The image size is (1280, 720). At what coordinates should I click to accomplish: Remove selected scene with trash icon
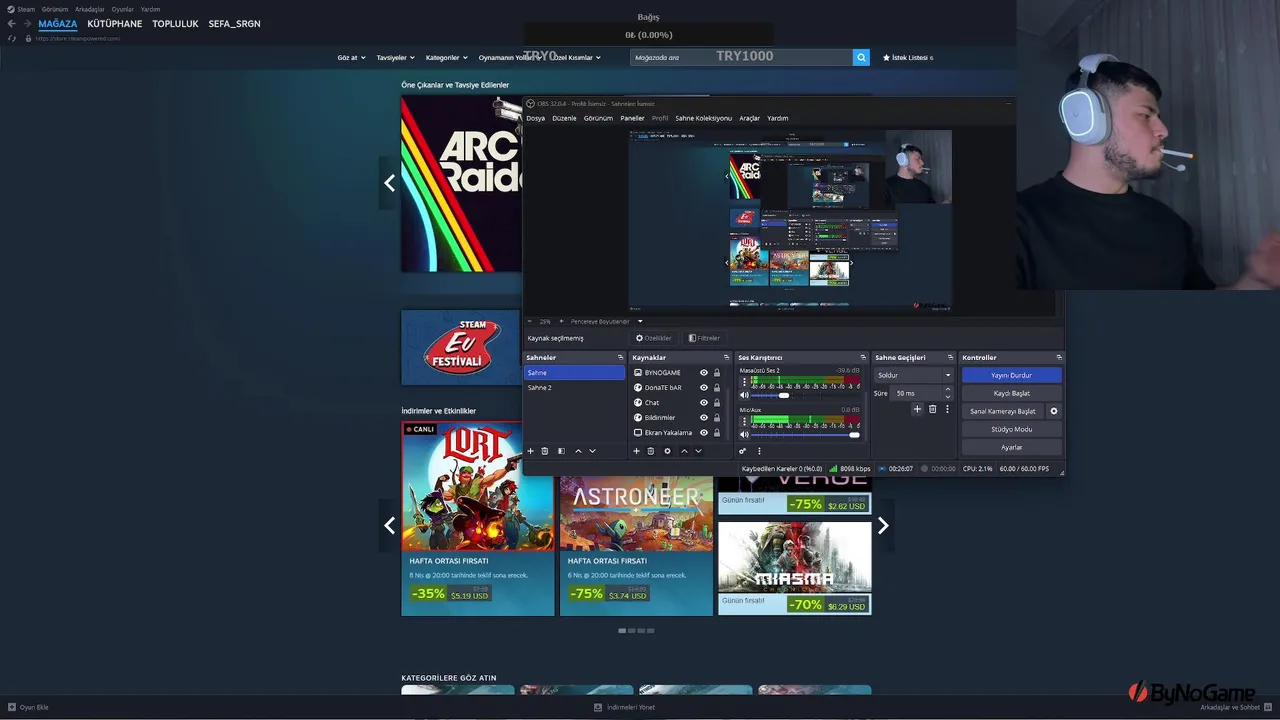click(545, 451)
